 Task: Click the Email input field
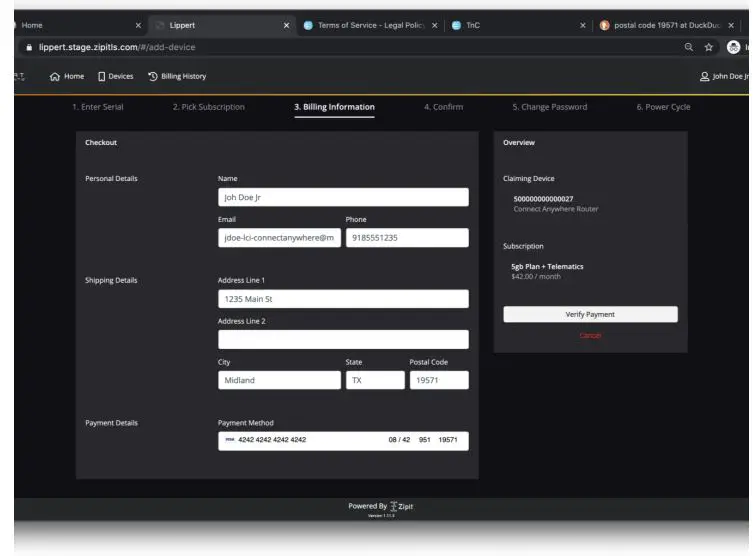[279, 238]
